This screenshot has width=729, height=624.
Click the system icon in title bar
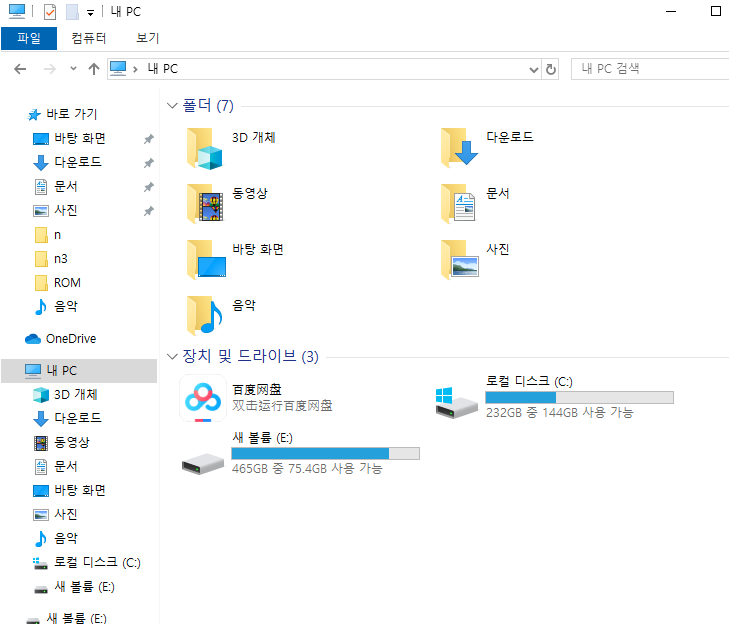click(17, 11)
